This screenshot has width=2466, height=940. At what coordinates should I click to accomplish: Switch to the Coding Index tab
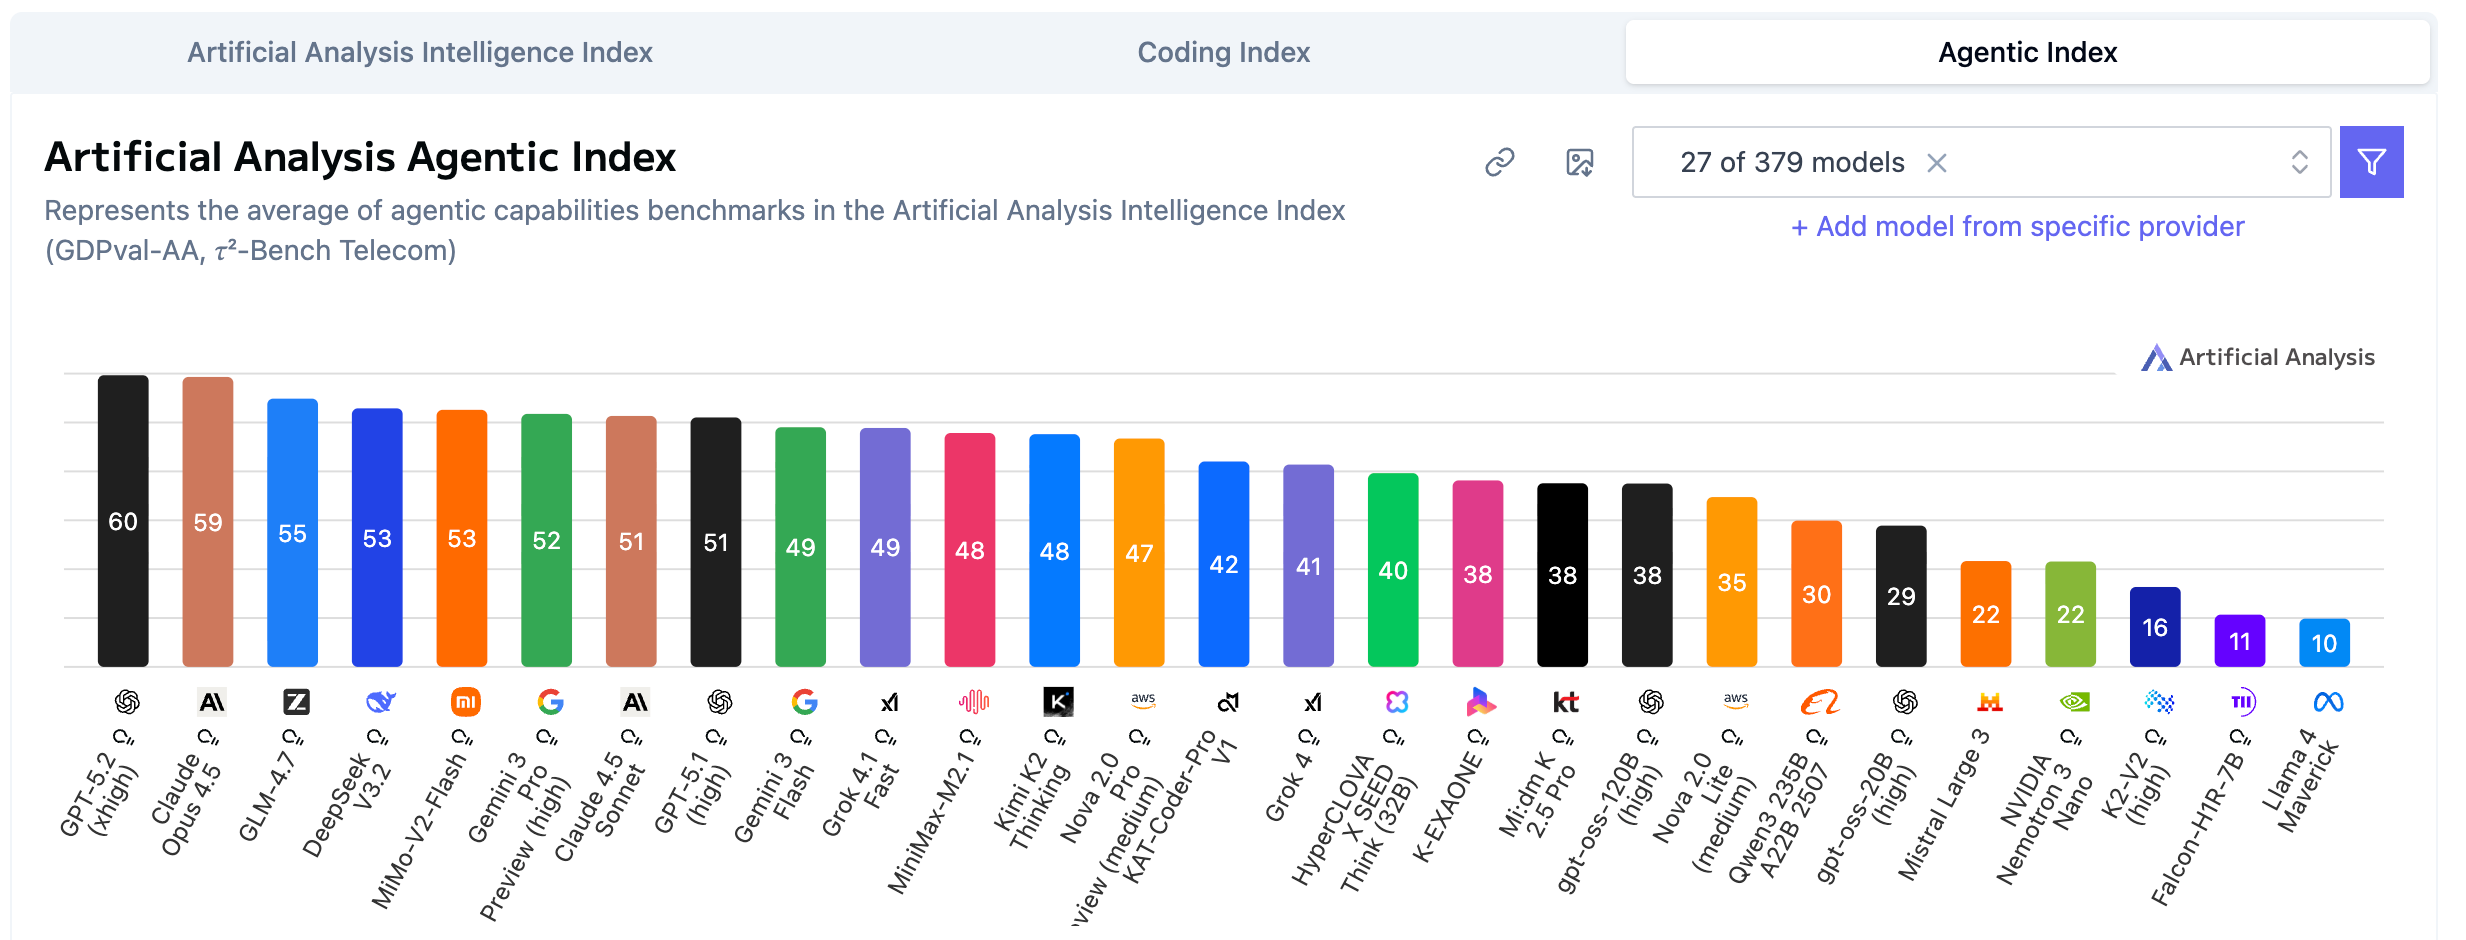point(1223,52)
